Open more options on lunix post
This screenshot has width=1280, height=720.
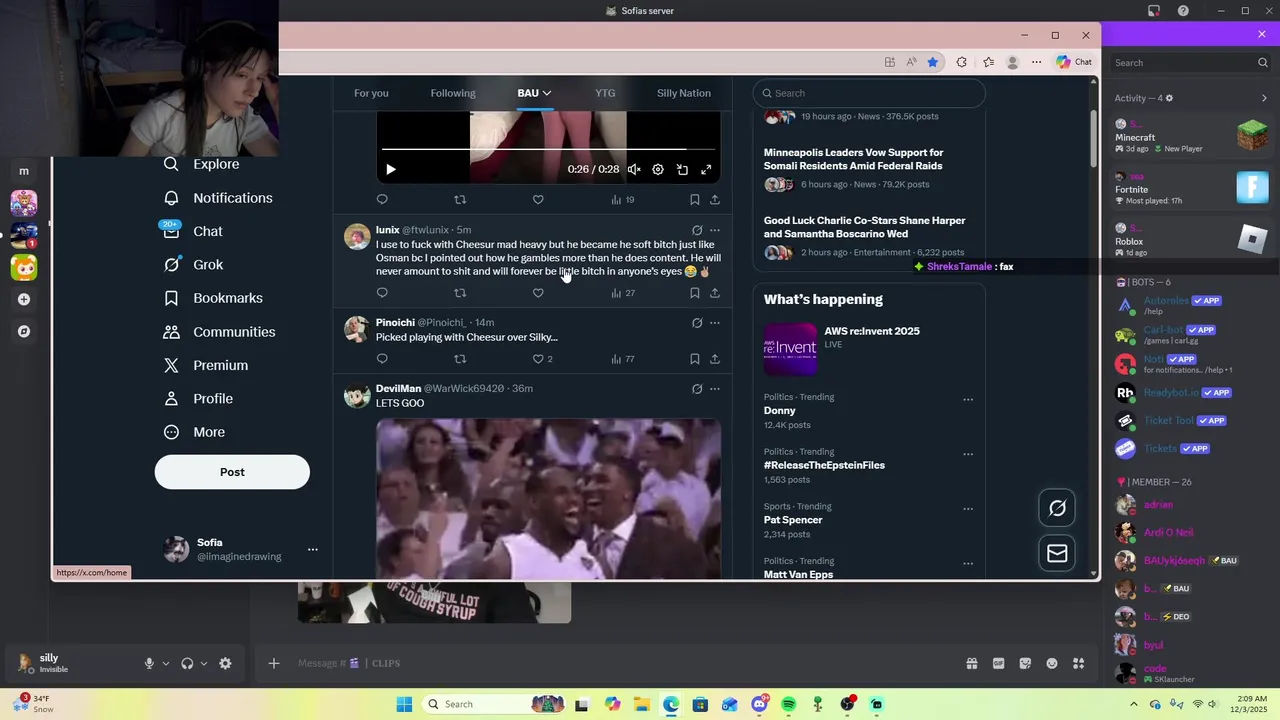pos(714,230)
